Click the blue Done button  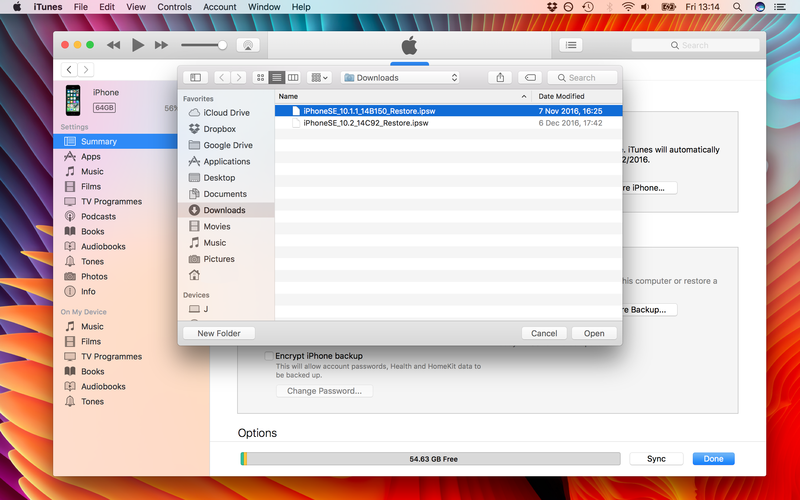713,459
